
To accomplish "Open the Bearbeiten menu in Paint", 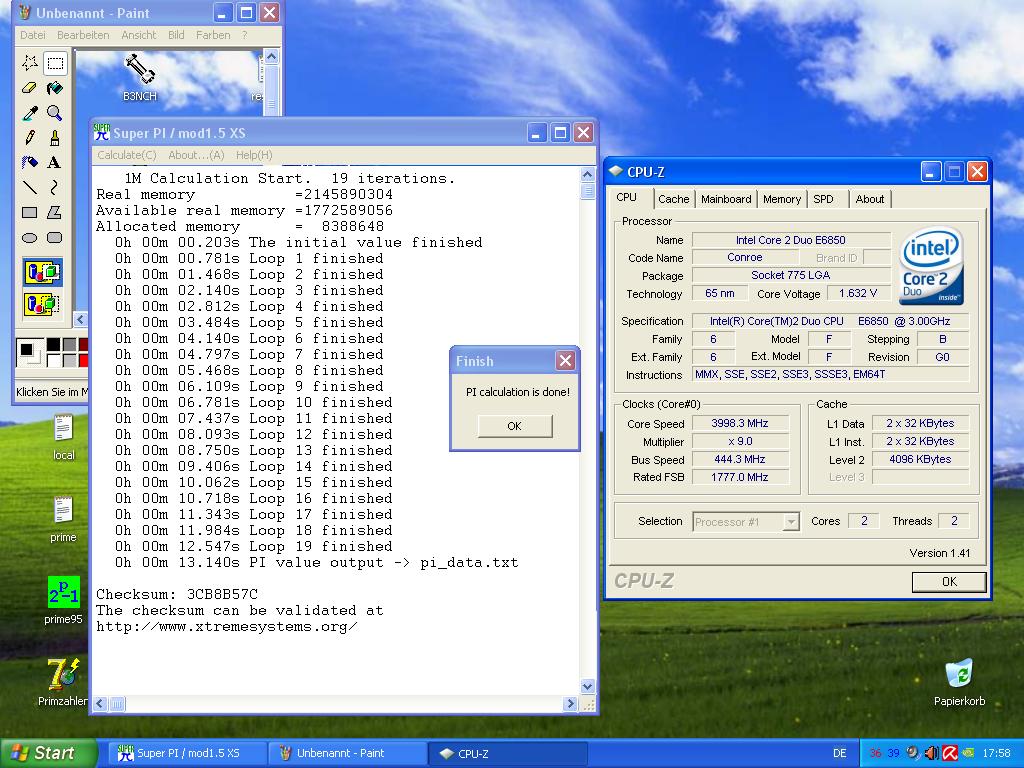I will [83, 35].
